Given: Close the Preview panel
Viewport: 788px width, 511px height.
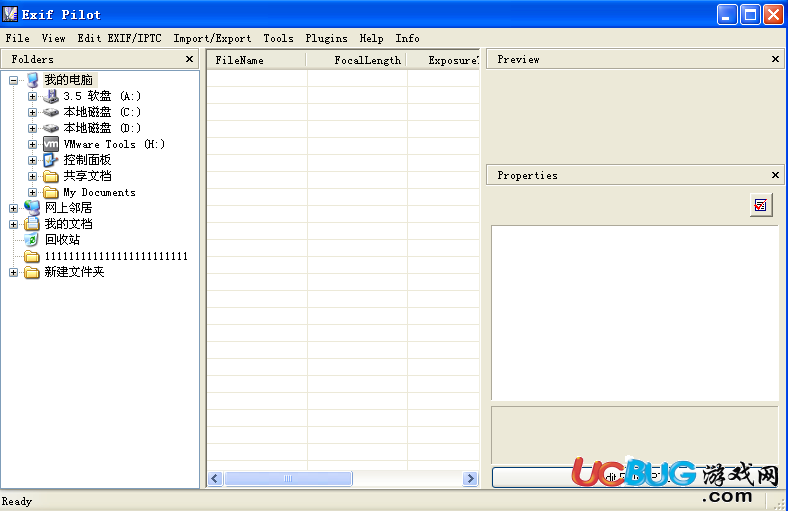Looking at the screenshot, I should point(775,59).
